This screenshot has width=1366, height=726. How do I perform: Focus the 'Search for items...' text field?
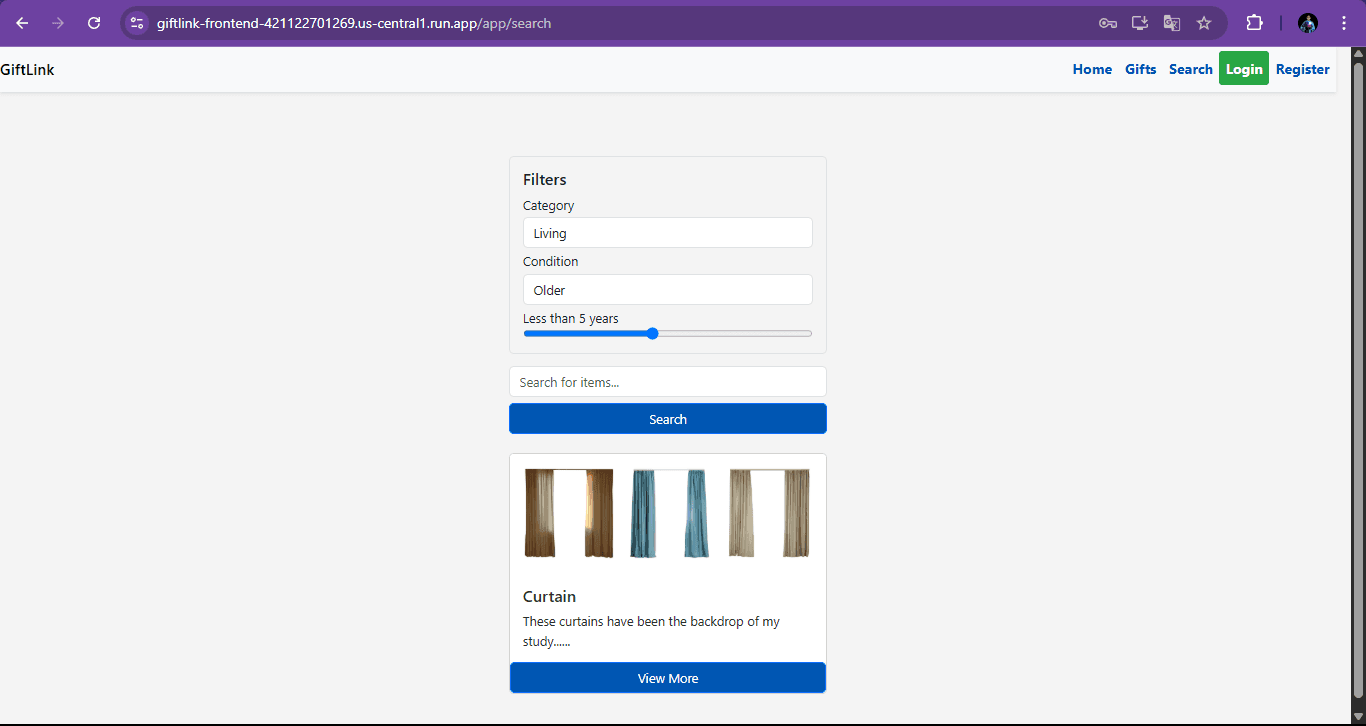(667, 382)
